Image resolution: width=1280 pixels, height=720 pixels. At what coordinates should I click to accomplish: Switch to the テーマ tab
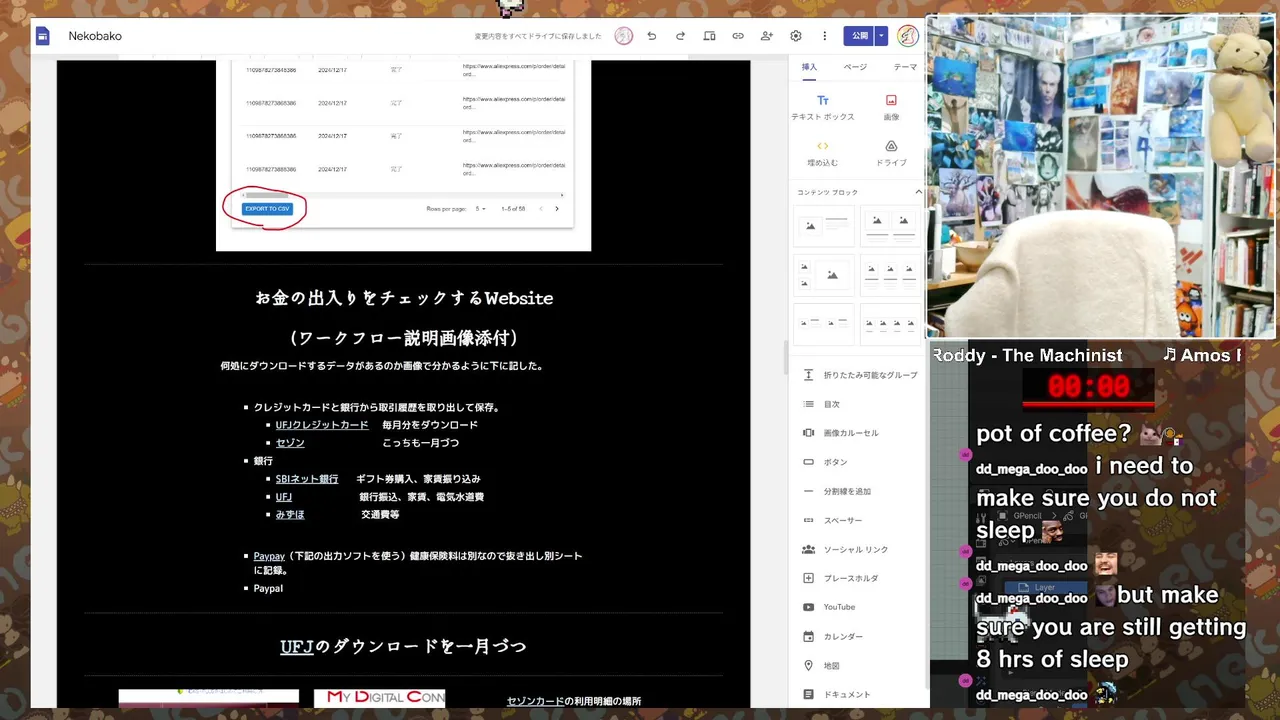(x=905, y=67)
